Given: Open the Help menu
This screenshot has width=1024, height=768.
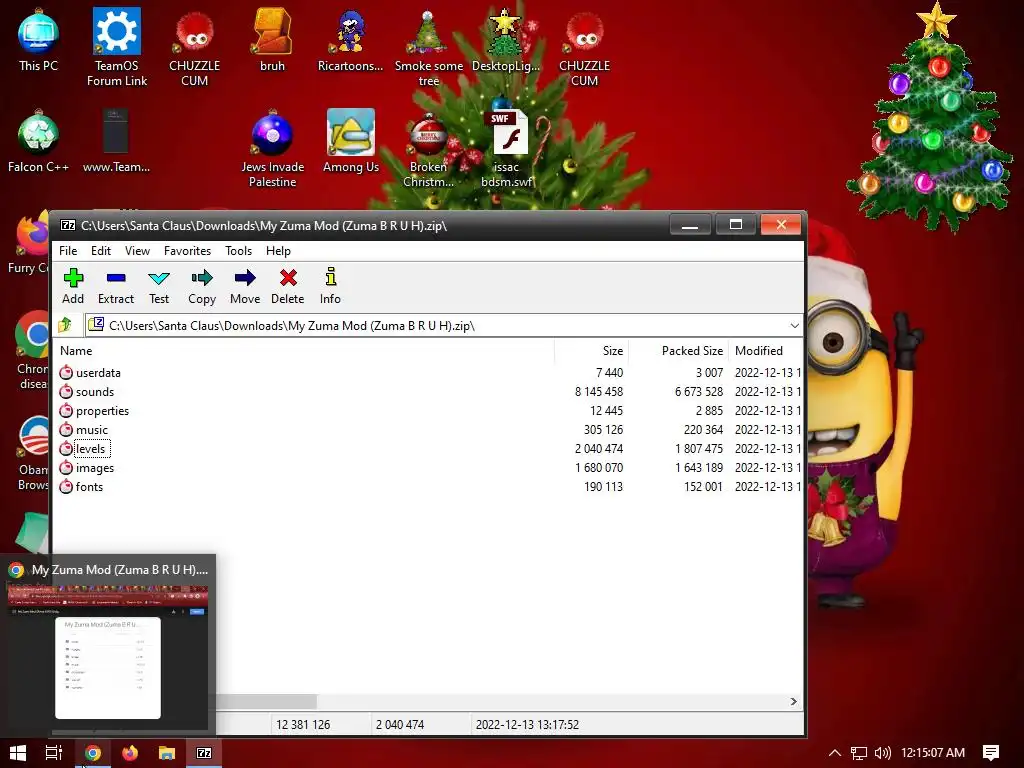Looking at the screenshot, I should coord(278,251).
